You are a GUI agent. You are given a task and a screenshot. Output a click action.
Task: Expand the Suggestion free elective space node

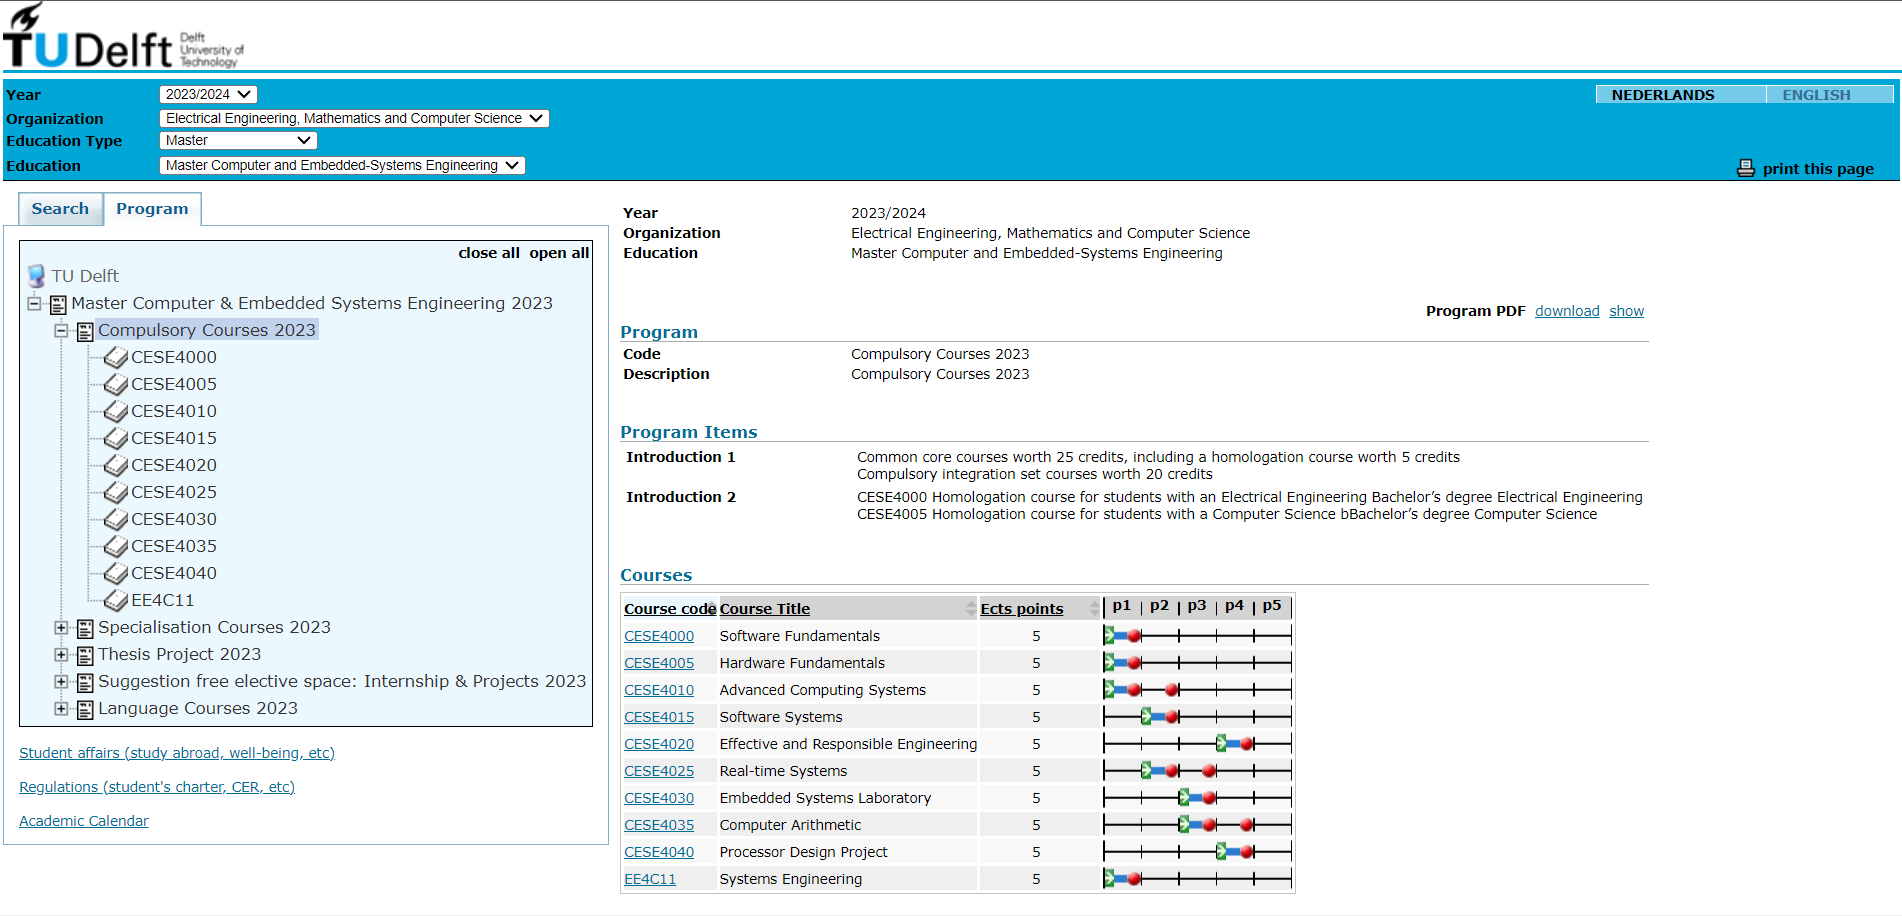click(x=61, y=681)
